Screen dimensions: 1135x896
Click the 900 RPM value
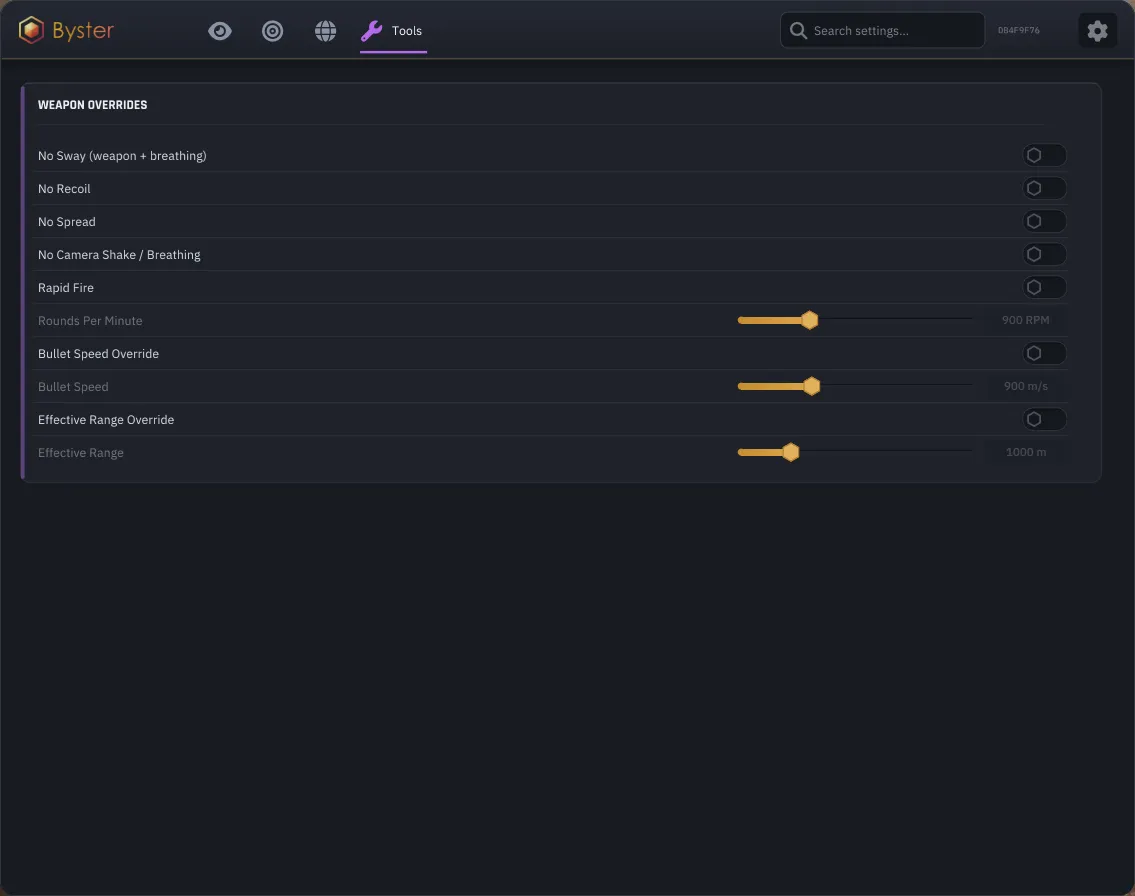[x=1025, y=320]
